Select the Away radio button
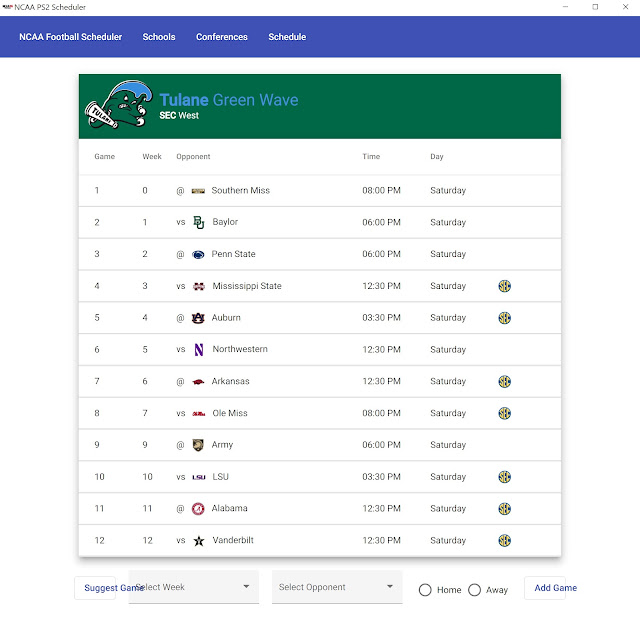 coord(474,590)
